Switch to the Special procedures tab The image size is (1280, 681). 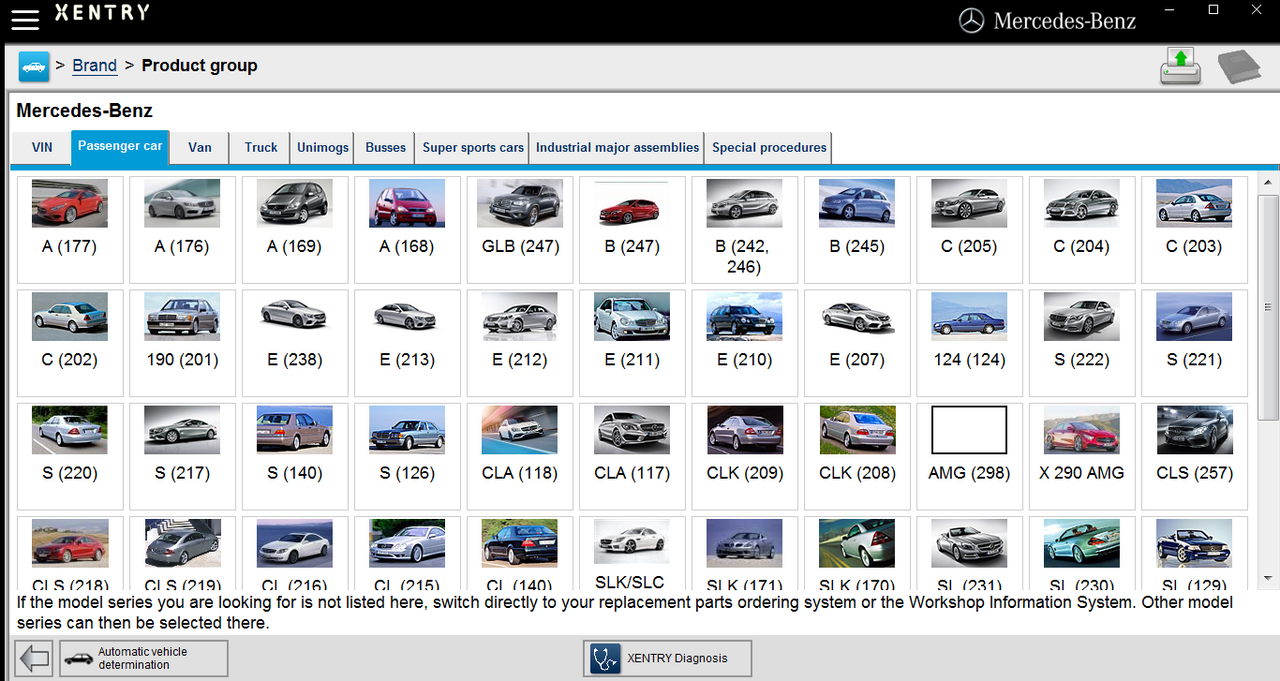[769, 148]
